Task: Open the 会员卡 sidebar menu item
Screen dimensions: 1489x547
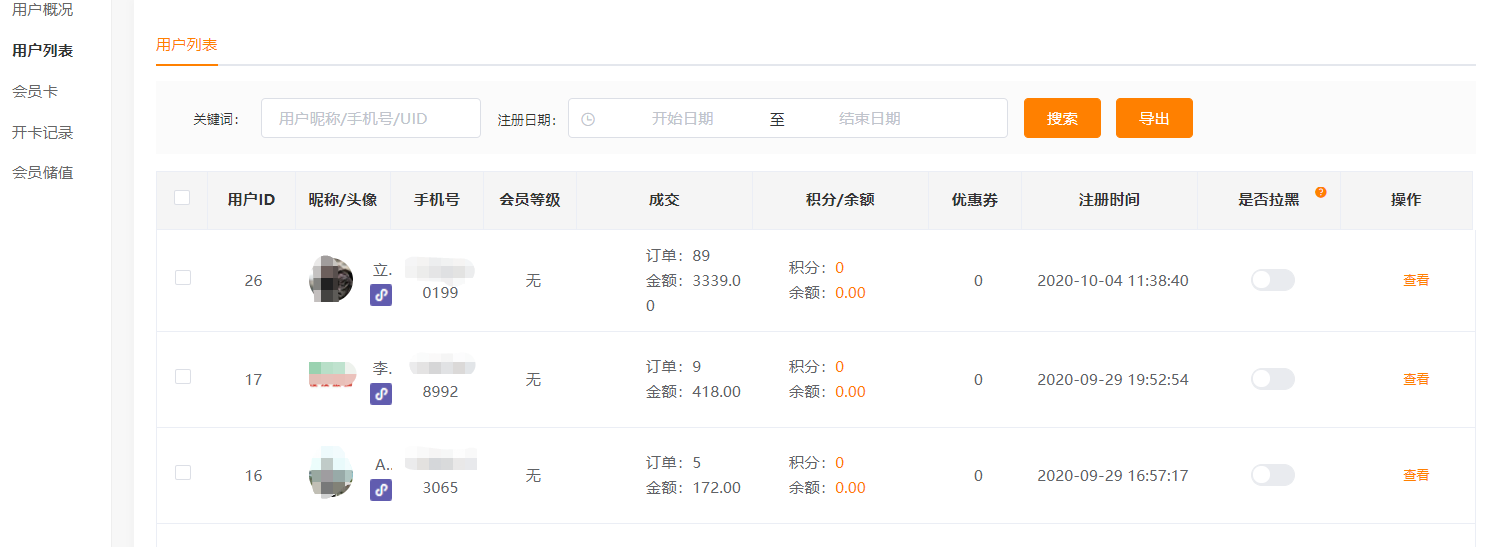Action: click(x=35, y=91)
